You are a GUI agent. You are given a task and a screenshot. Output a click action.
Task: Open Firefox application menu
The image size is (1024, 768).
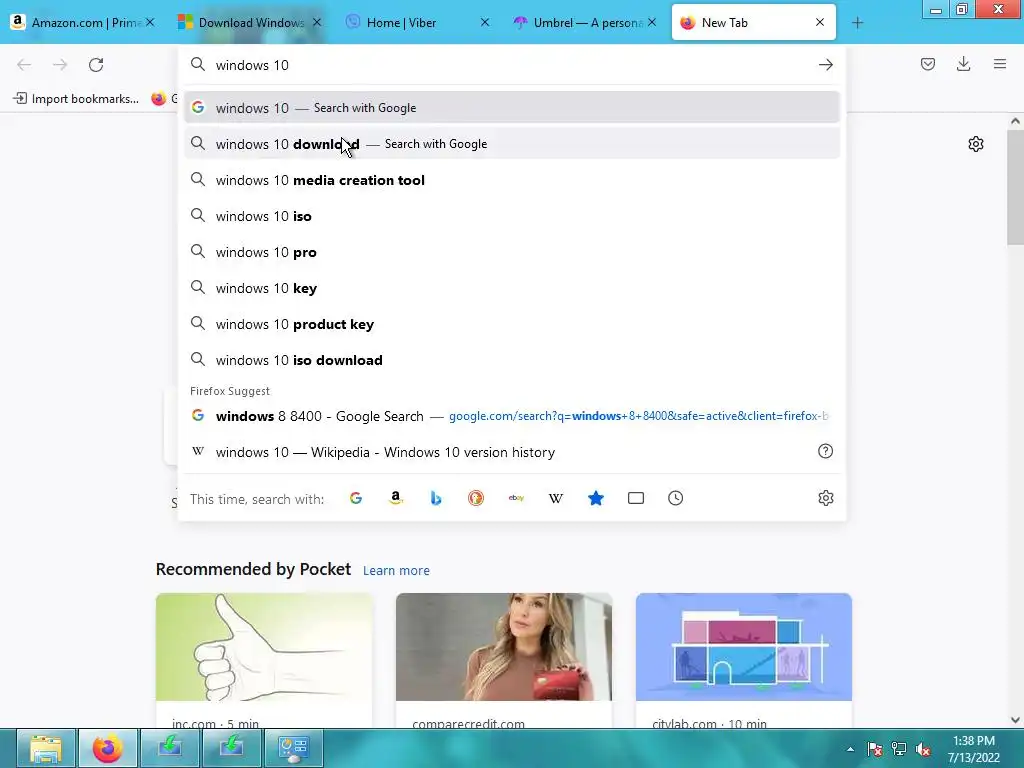[x=1000, y=64]
